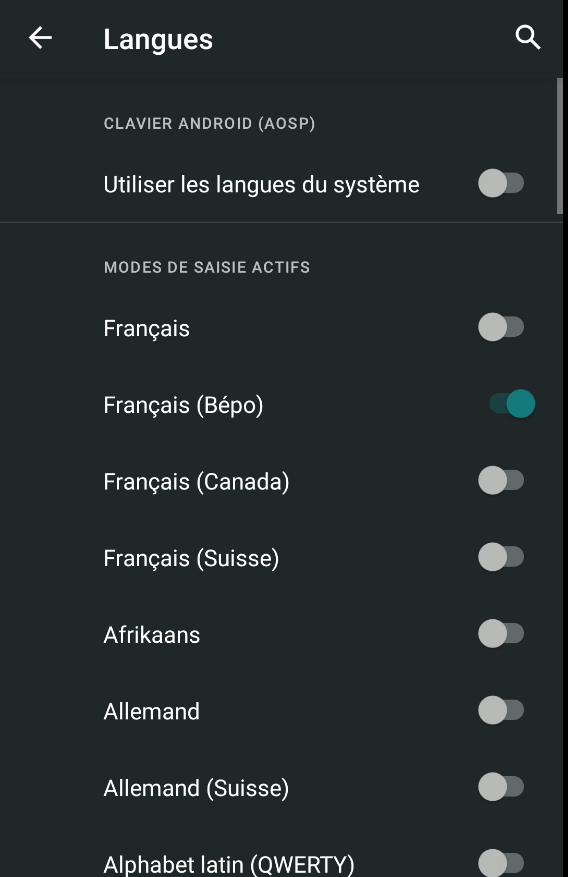Viewport: 568px width, 877px height.
Task: Tap the Français (Suisse) label text
Action: [x=191, y=558]
